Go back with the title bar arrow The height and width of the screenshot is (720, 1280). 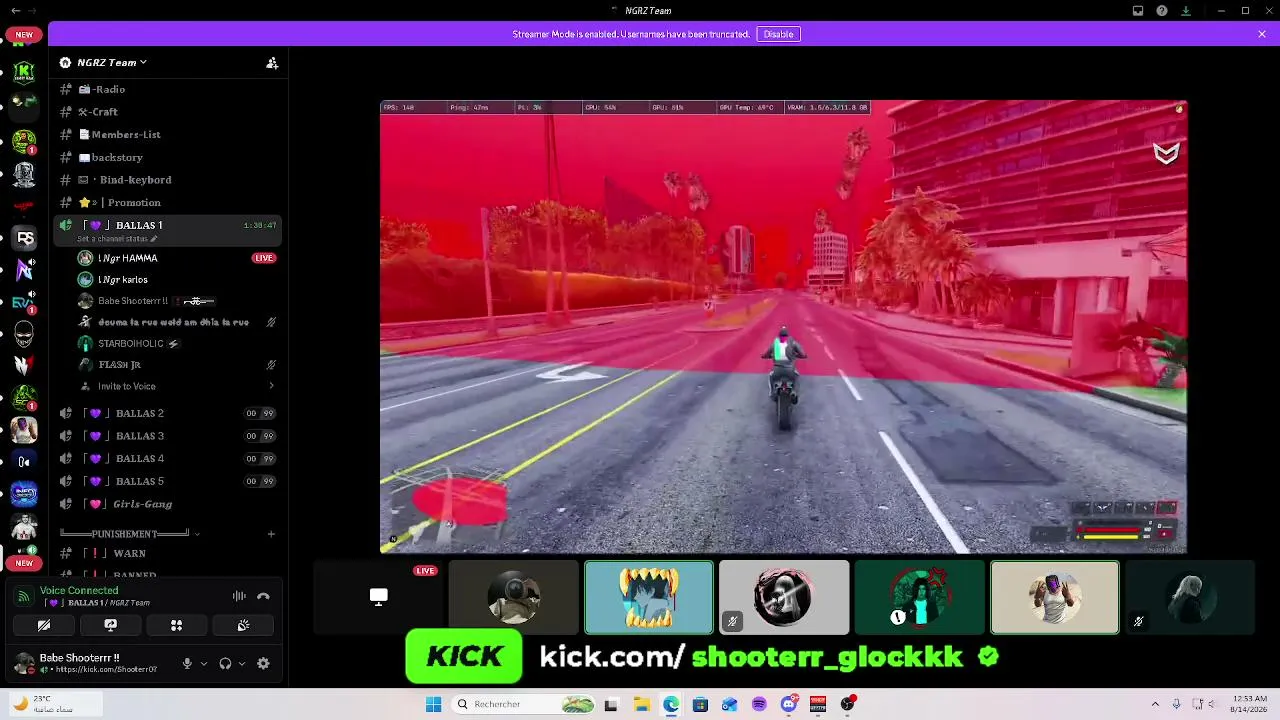[x=15, y=11]
